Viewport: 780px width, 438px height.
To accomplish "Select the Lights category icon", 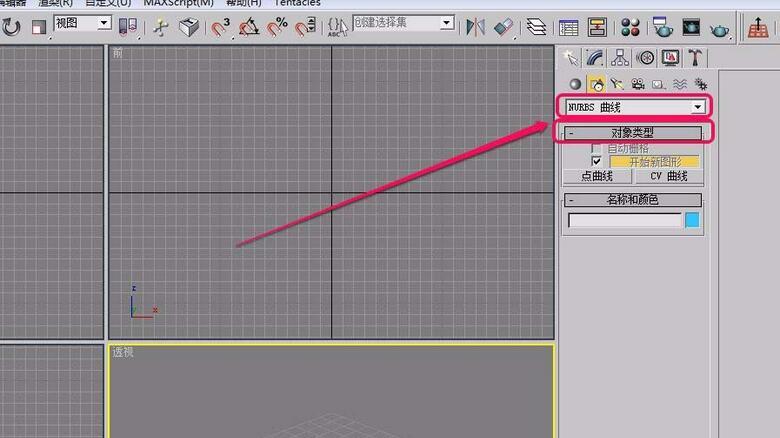I will point(616,85).
